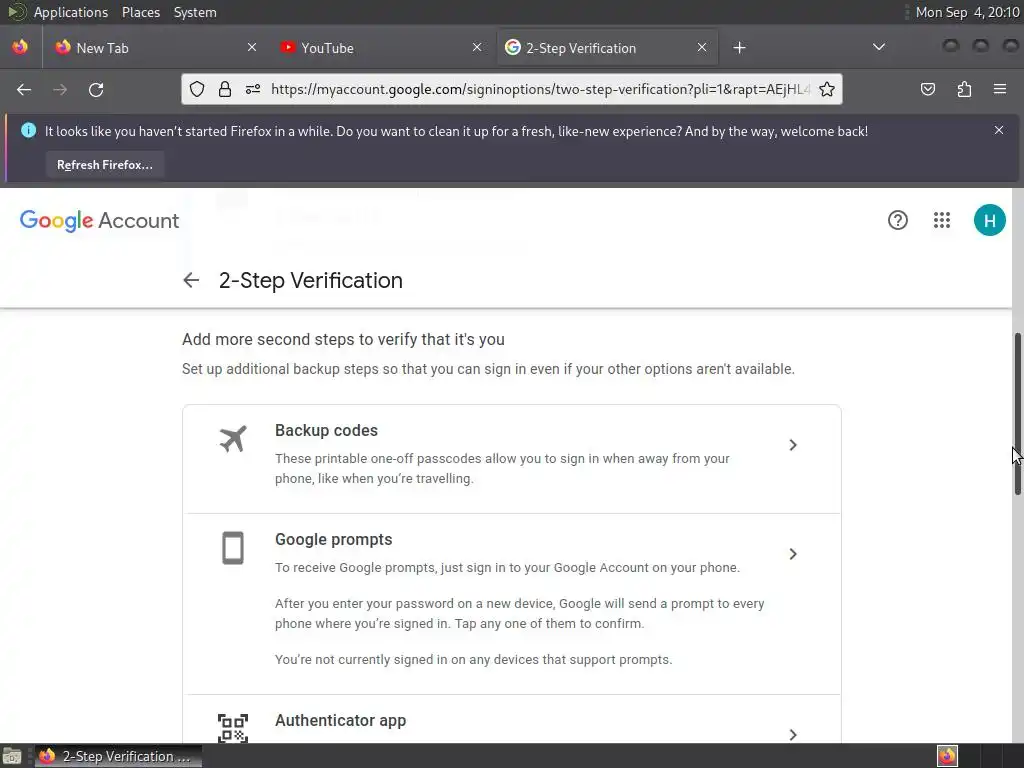Click the clock showing Mon Sep 4, 20:10

967,12
